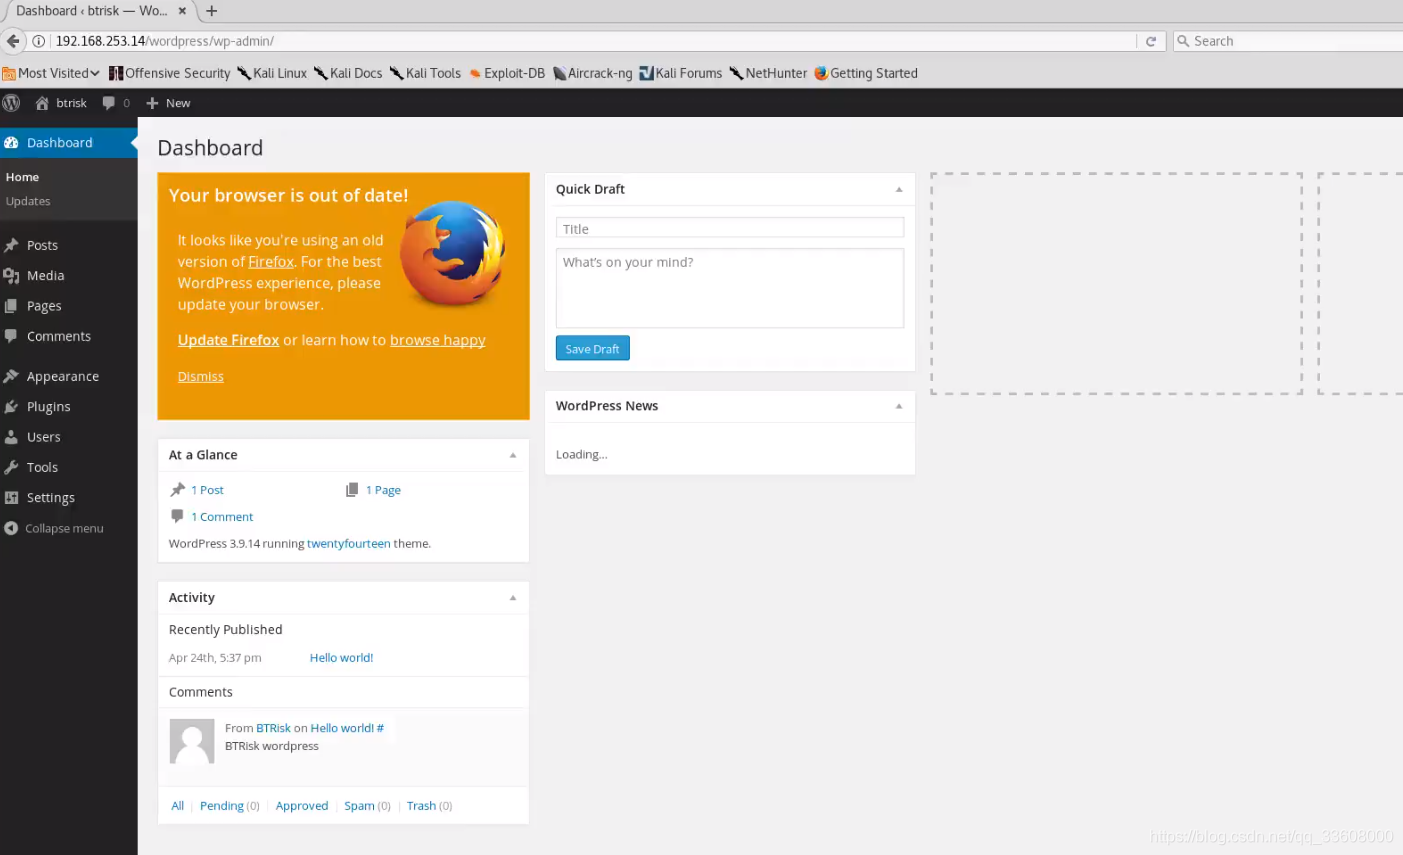Reload the page with the refresh icon
This screenshot has width=1403, height=855.
(x=1151, y=41)
